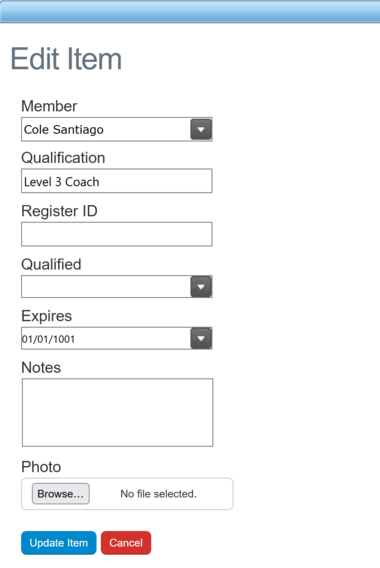Click the Expires field label
This screenshot has width=380, height=568.
pyautogui.click(x=46, y=316)
